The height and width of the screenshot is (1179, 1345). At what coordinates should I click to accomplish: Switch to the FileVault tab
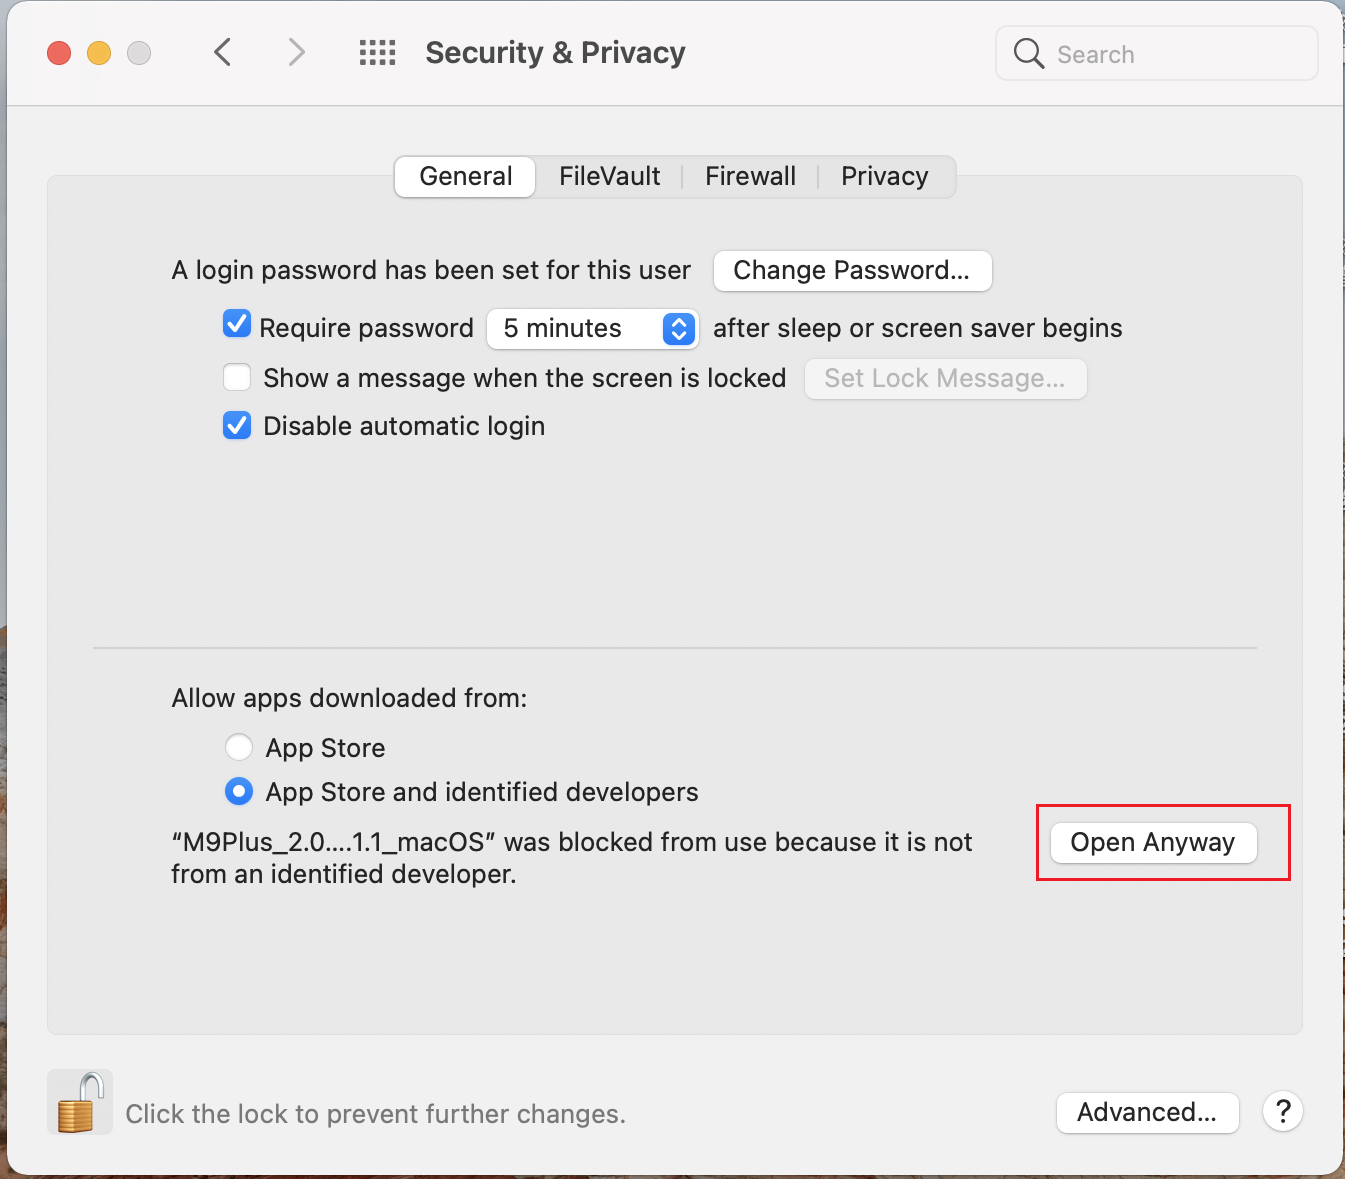609,177
